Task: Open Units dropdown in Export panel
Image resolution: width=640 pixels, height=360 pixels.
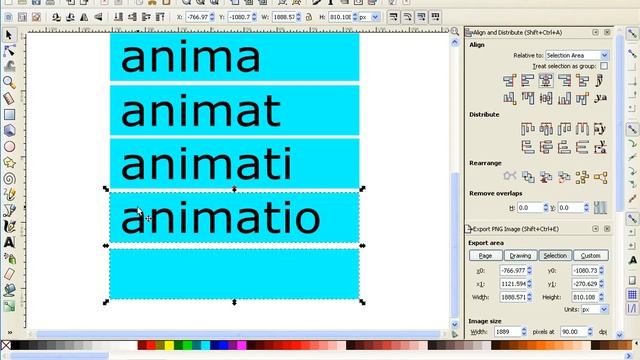Action: coord(595,309)
